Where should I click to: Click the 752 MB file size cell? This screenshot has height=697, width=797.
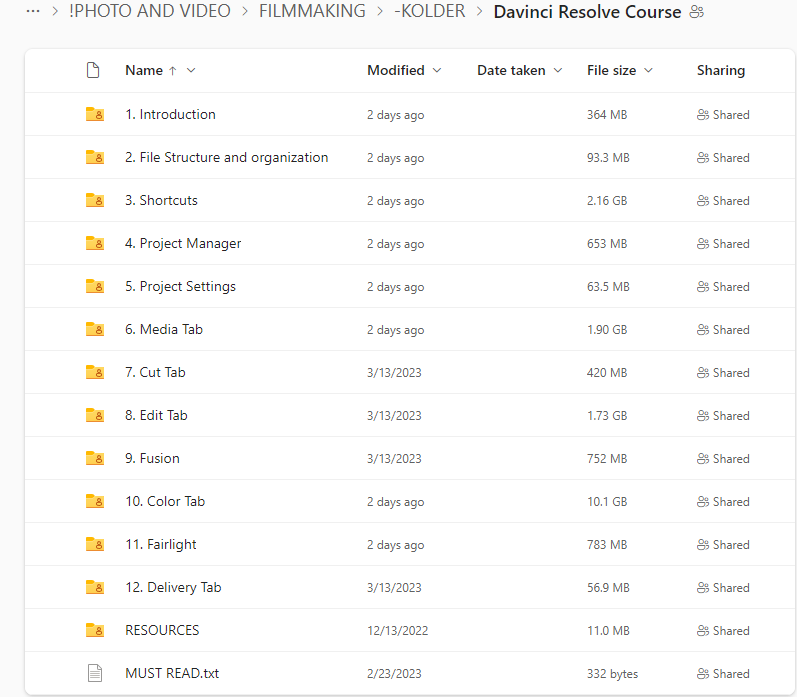(607, 459)
